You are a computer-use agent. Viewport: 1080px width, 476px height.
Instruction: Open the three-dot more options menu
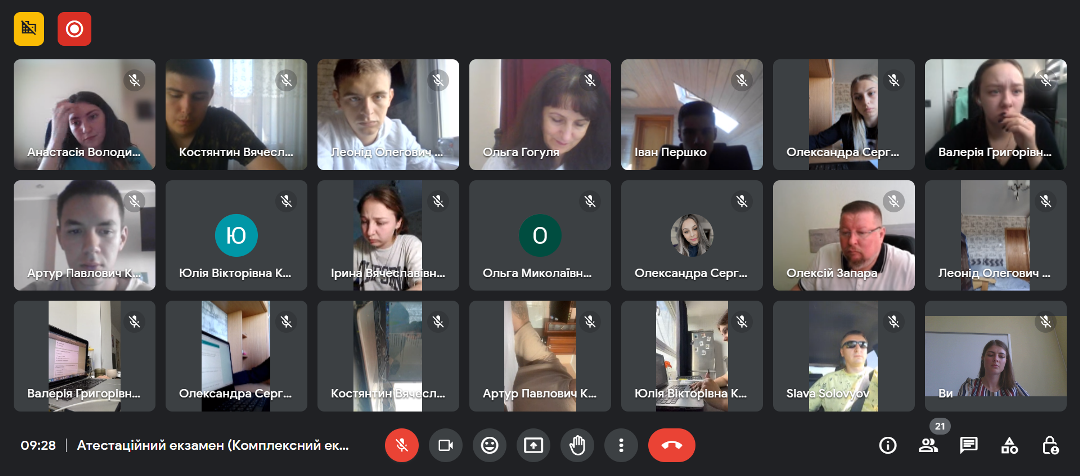[x=621, y=446]
